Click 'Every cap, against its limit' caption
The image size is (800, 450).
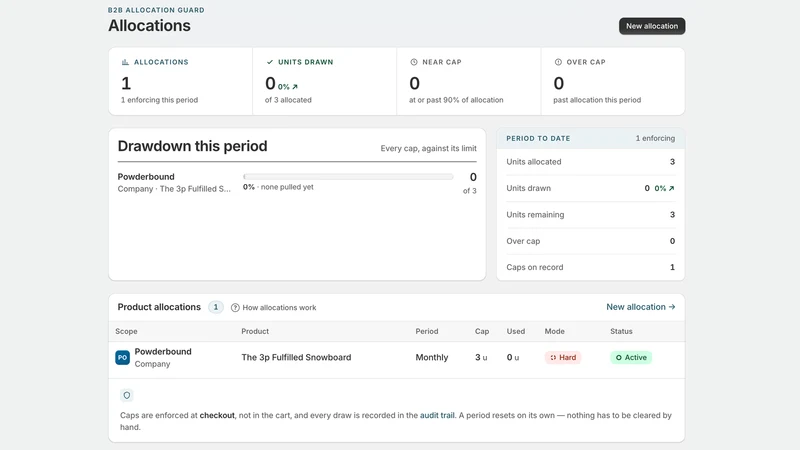(429, 148)
